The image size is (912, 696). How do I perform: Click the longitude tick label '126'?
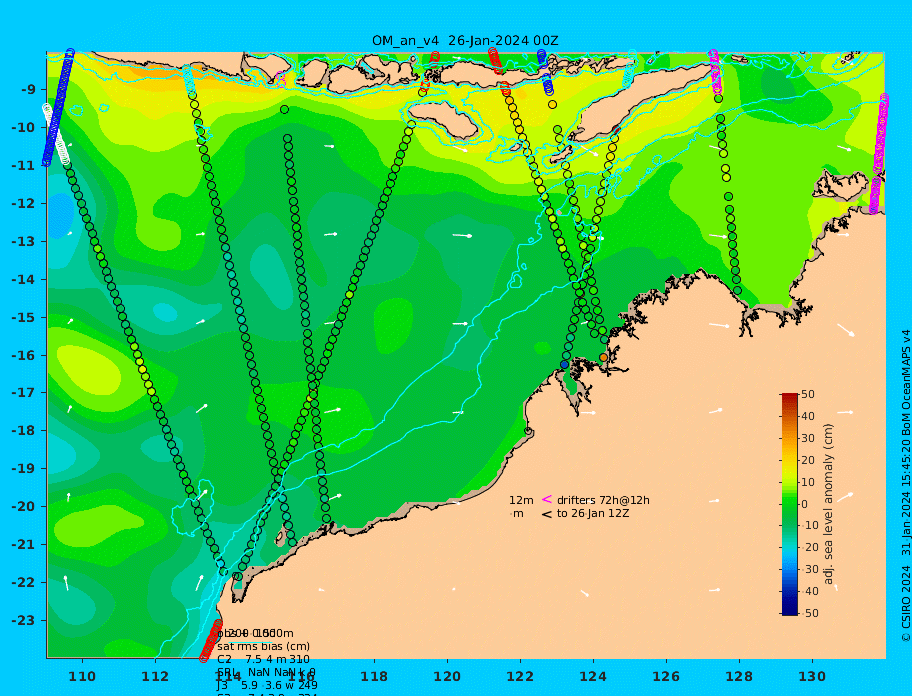point(666,676)
